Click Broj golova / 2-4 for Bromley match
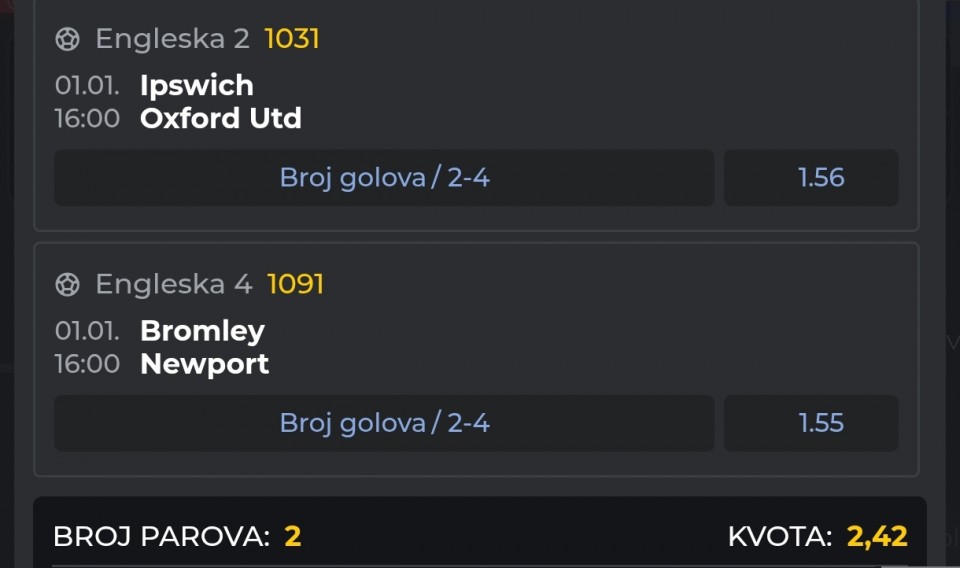The width and height of the screenshot is (960, 568). pyautogui.click(x=384, y=423)
